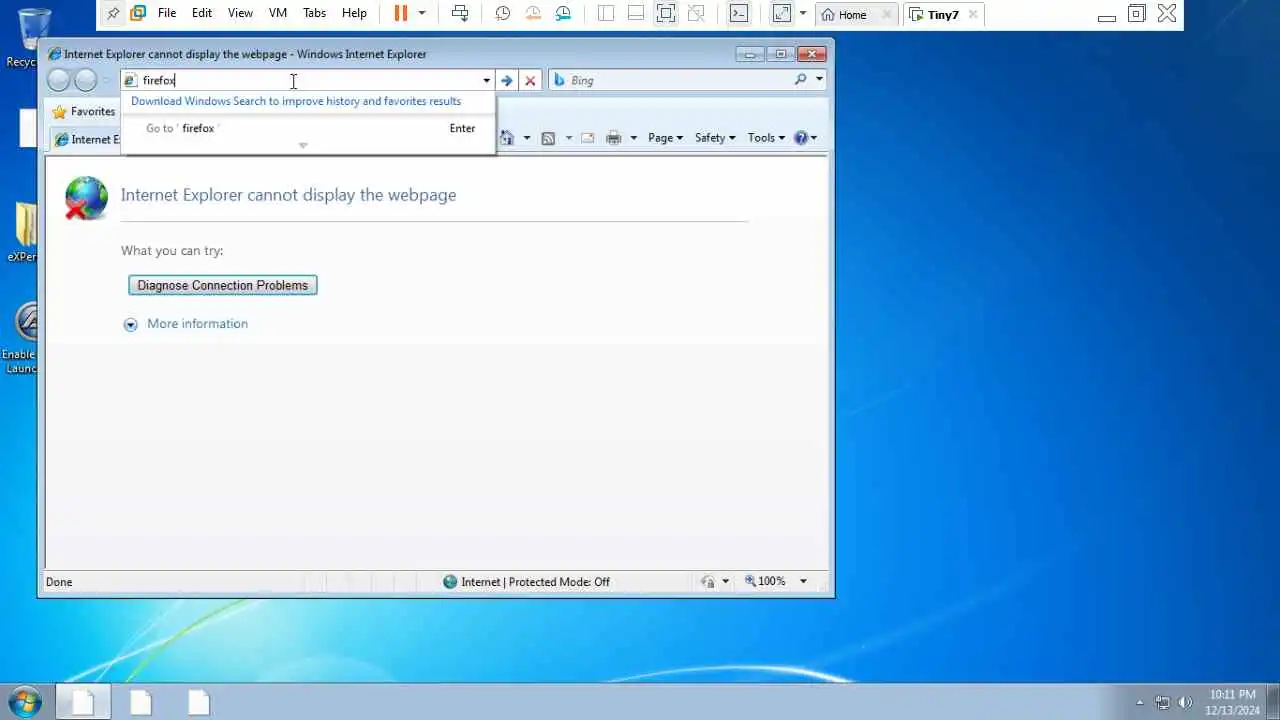
Task: Open the VMware View menu
Action: [240, 13]
